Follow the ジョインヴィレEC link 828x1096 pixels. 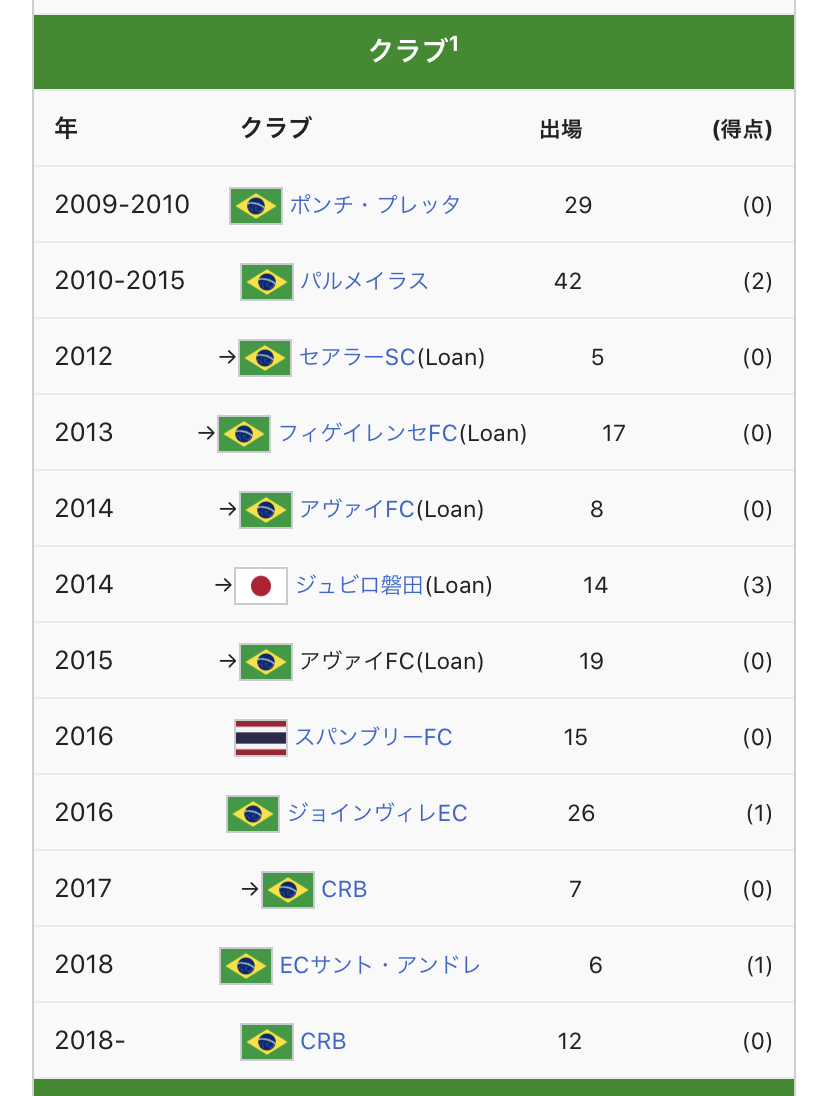[x=377, y=813]
